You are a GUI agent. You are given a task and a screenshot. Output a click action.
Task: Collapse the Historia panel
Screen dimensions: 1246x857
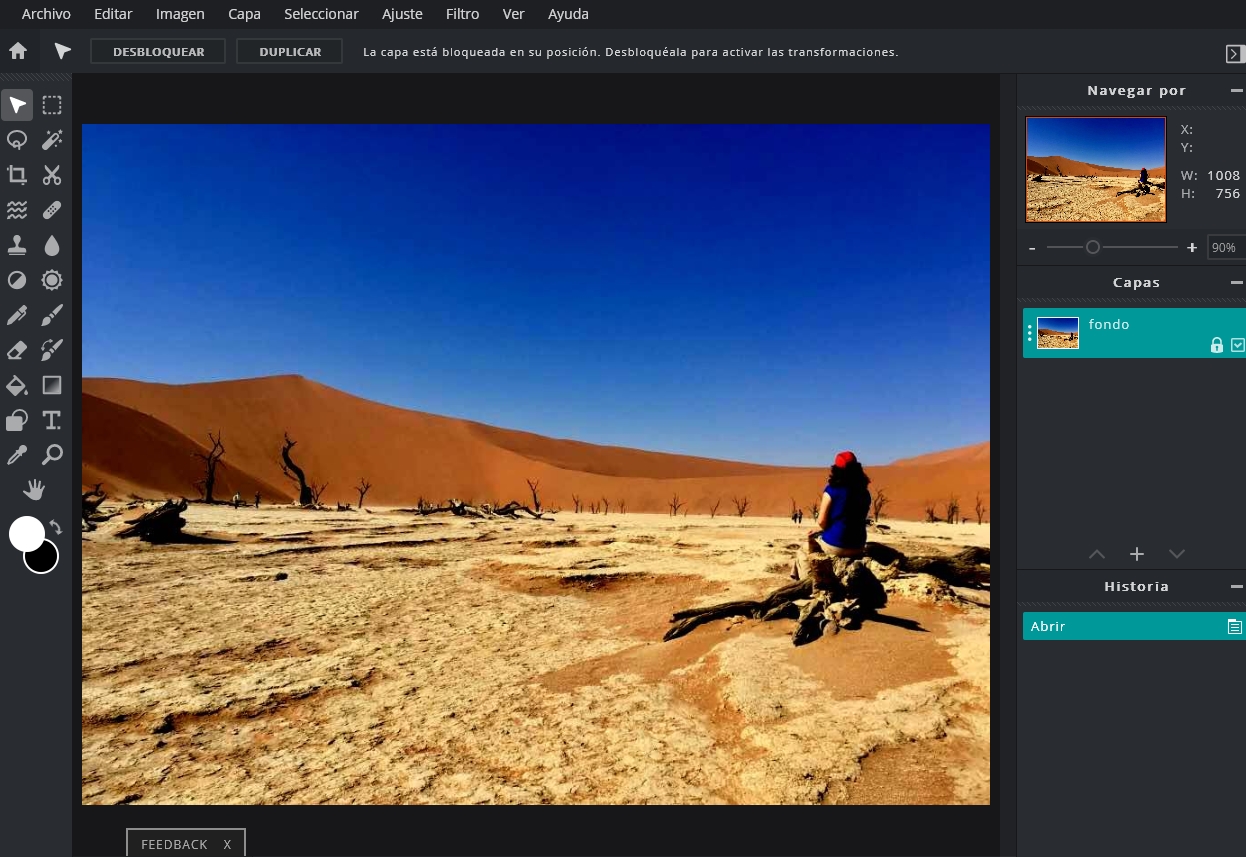point(1237,587)
